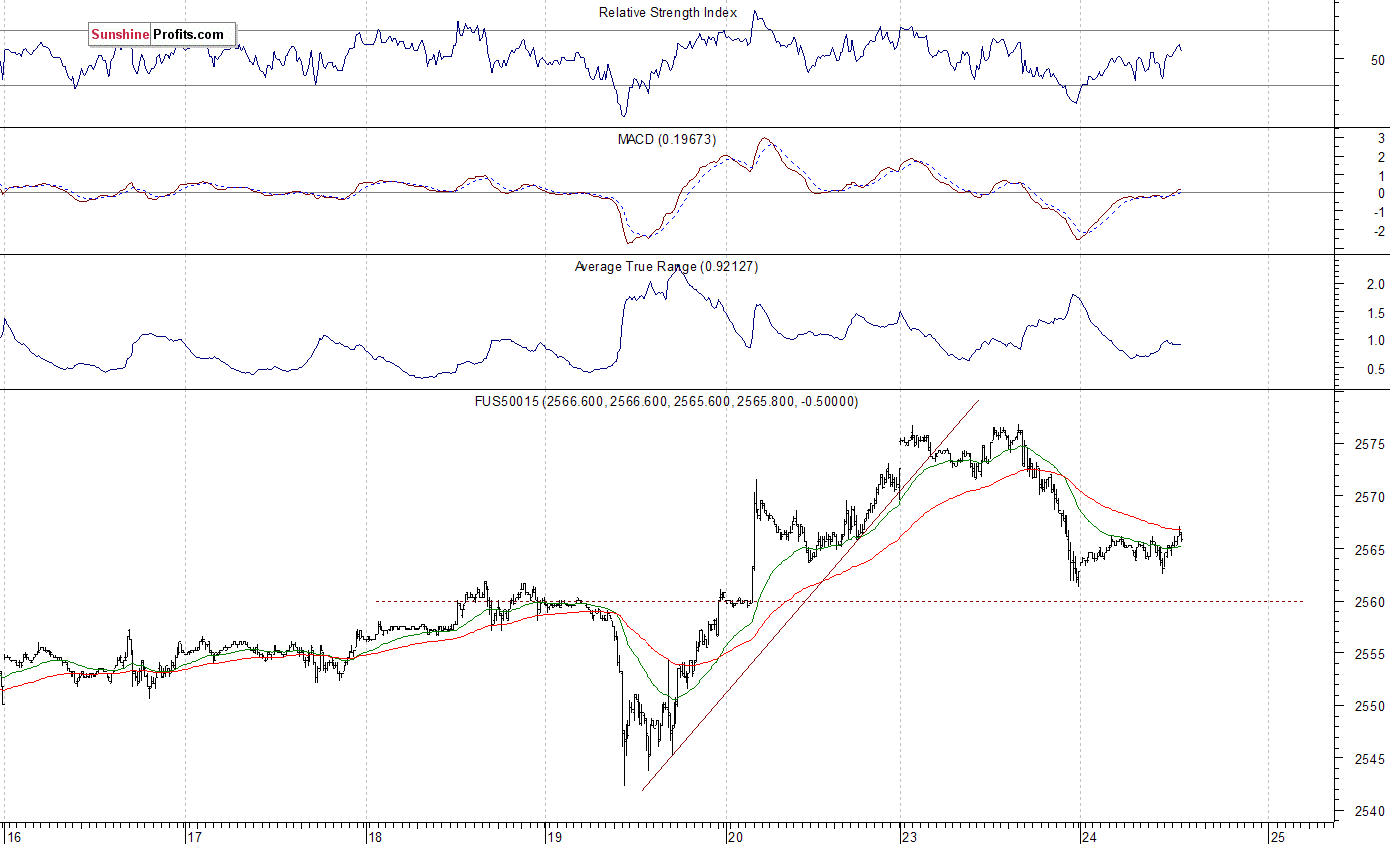Click the 2575 price axis label
The height and width of the screenshot is (844, 1390).
pyautogui.click(x=1370, y=444)
